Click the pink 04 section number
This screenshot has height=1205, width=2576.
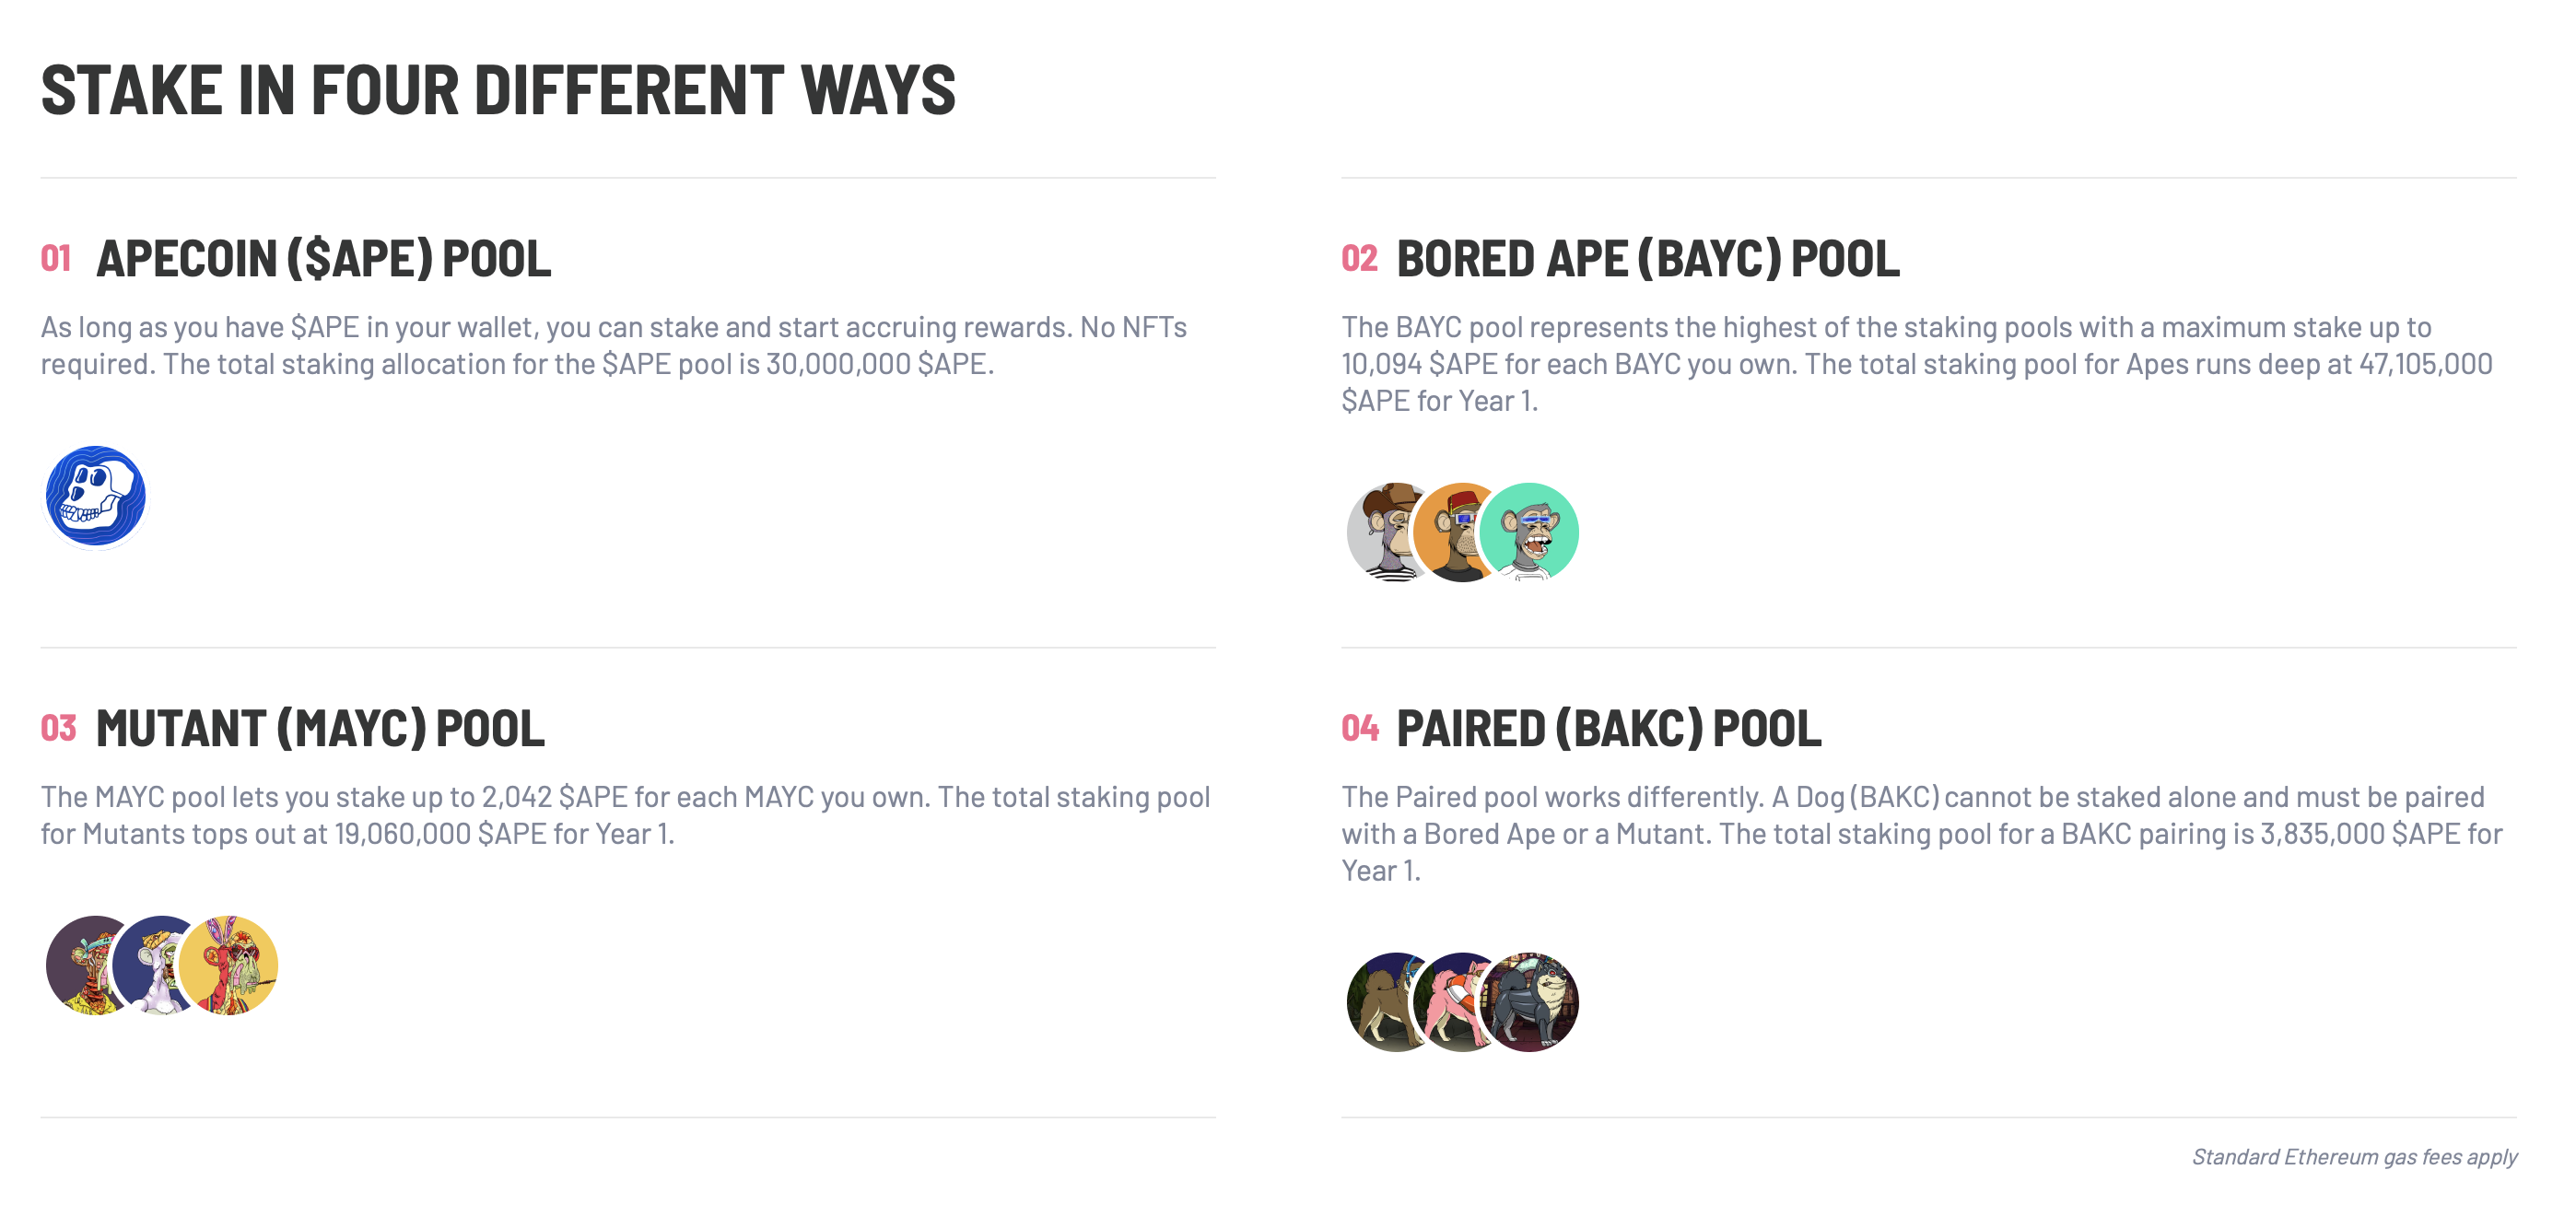pyautogui.click(x=1360, y=728)
